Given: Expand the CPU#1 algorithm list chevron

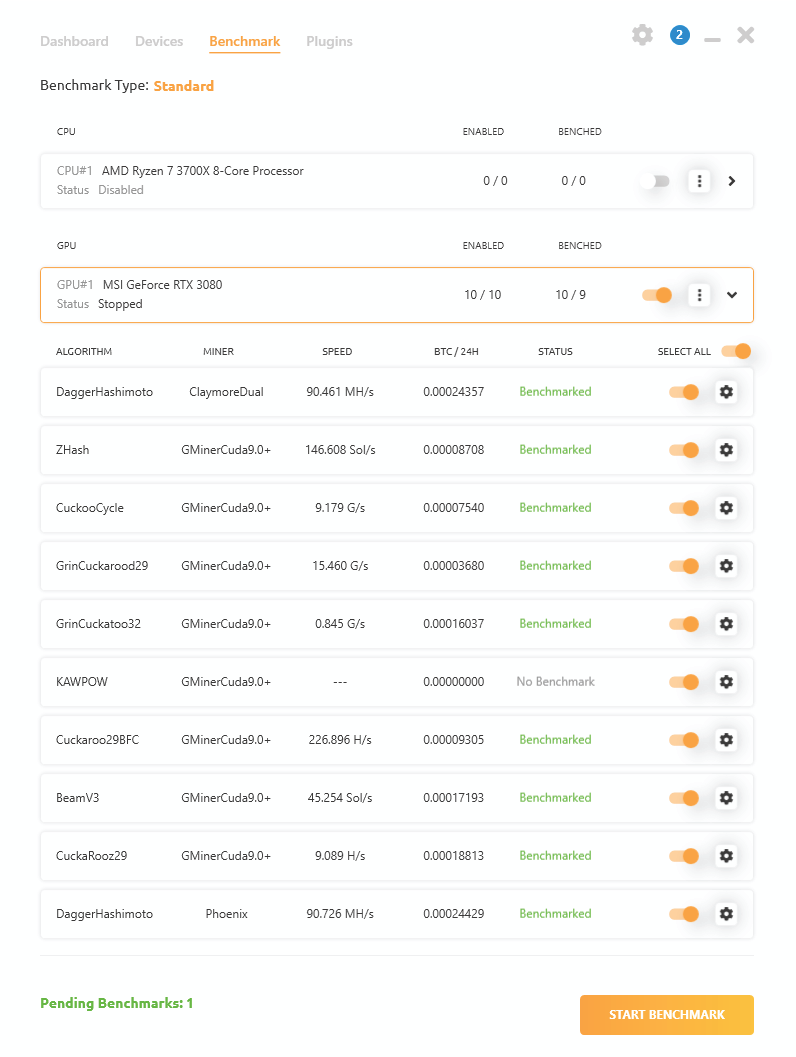Looking at the screenshot, I should coord(731,181).
